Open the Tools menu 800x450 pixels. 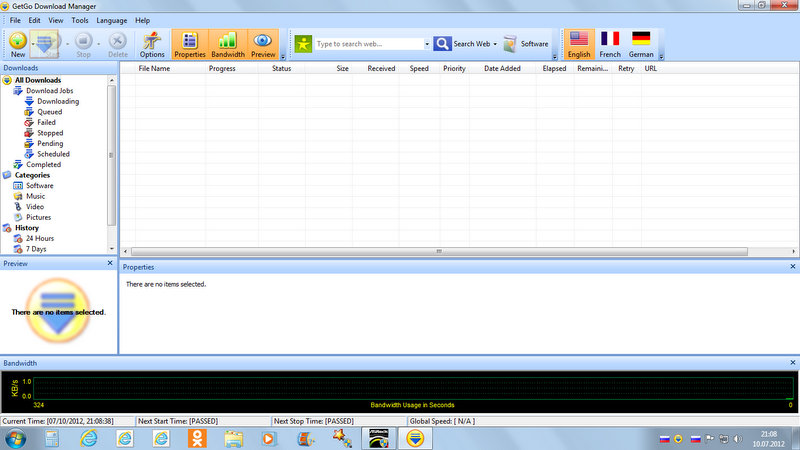[80, 20]
